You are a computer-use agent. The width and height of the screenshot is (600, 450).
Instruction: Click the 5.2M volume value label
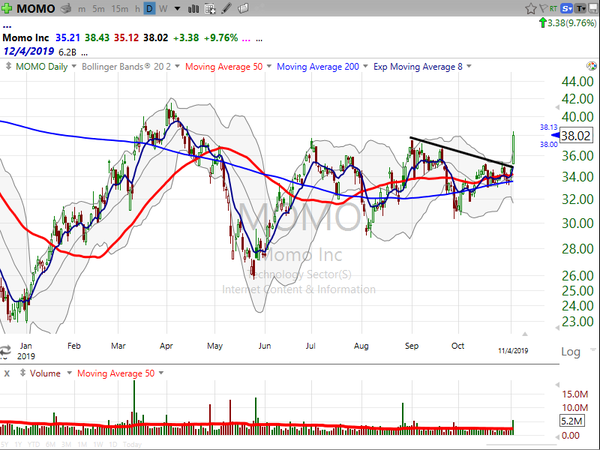[572, 421]
